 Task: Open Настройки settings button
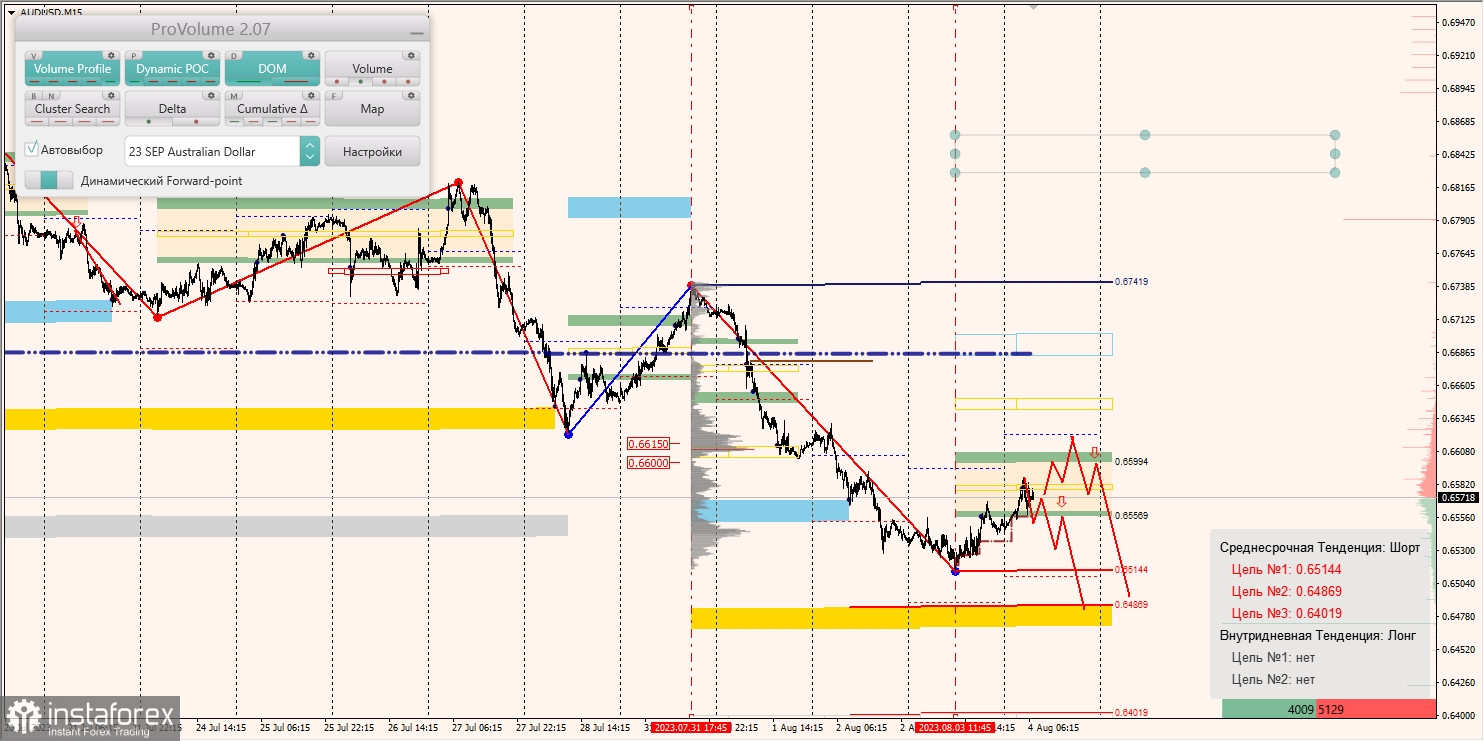pyautogui.click(x=373, y=151)
